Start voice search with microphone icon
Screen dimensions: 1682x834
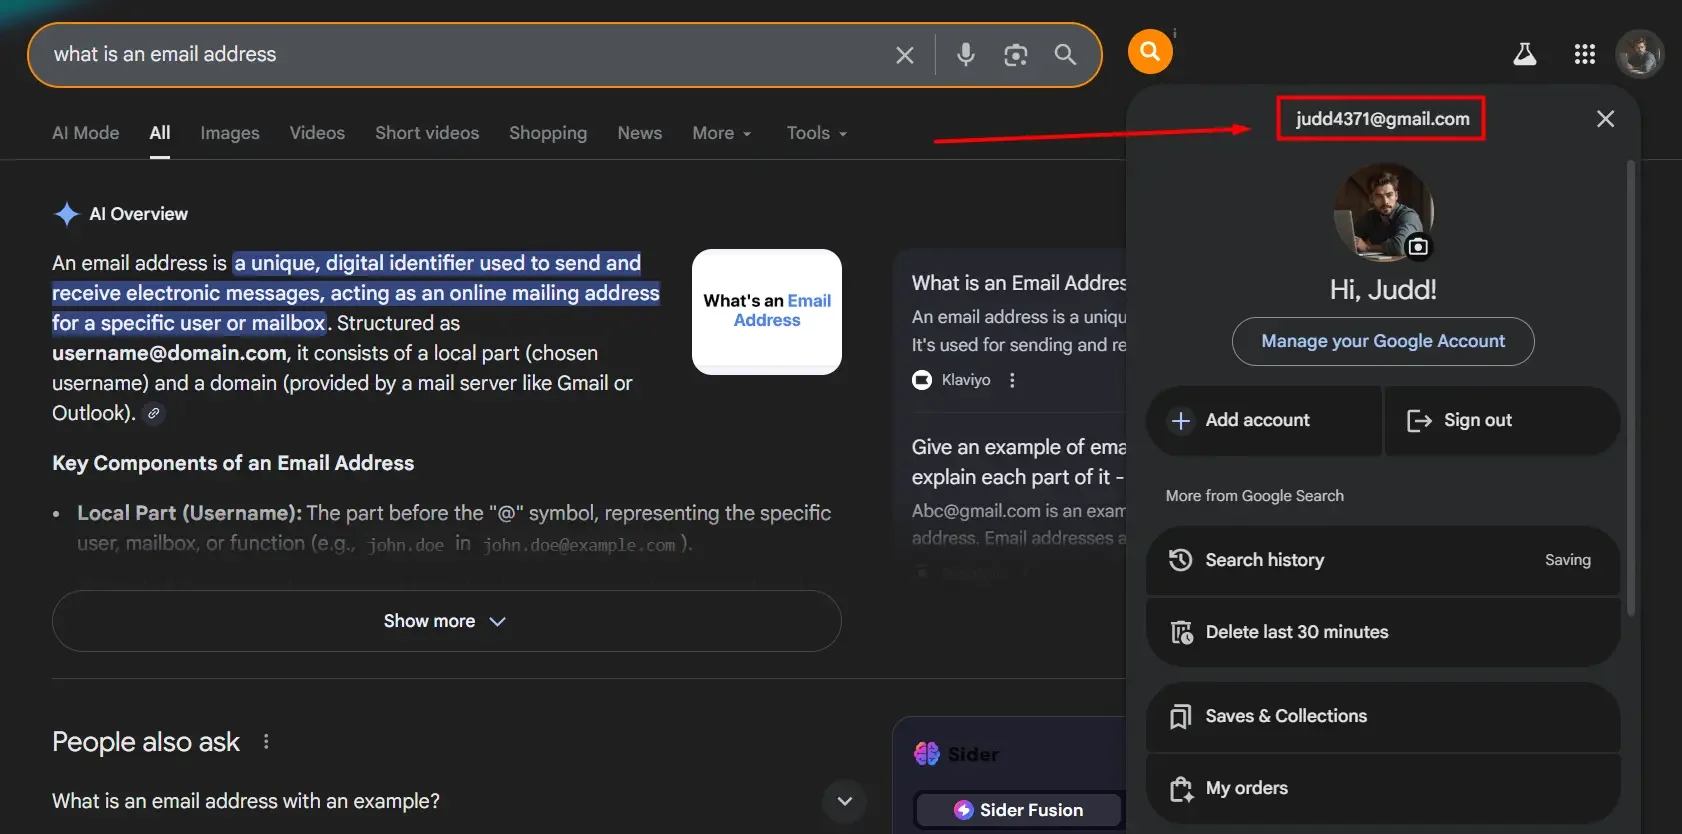[x=965, y=55]
